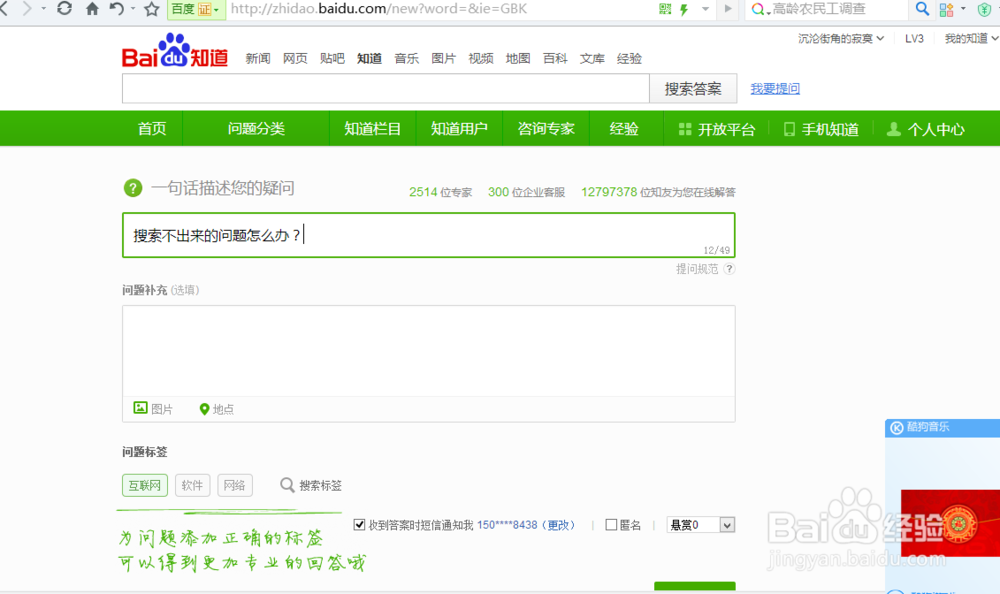Bookmark page with the star icon

(x=152, y=9)
